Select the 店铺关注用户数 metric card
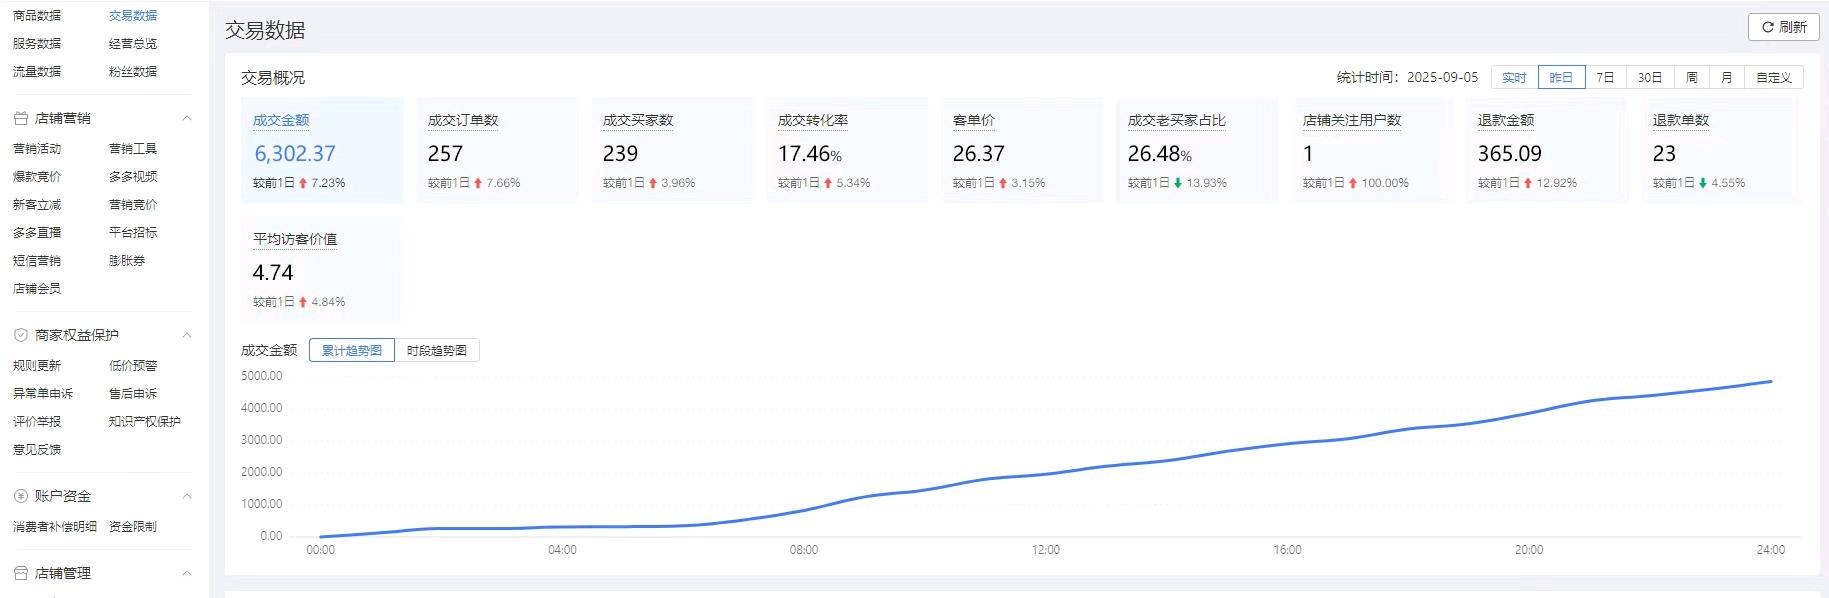The height and width of the screenshot is (598, 1829). click(1372, 150)
